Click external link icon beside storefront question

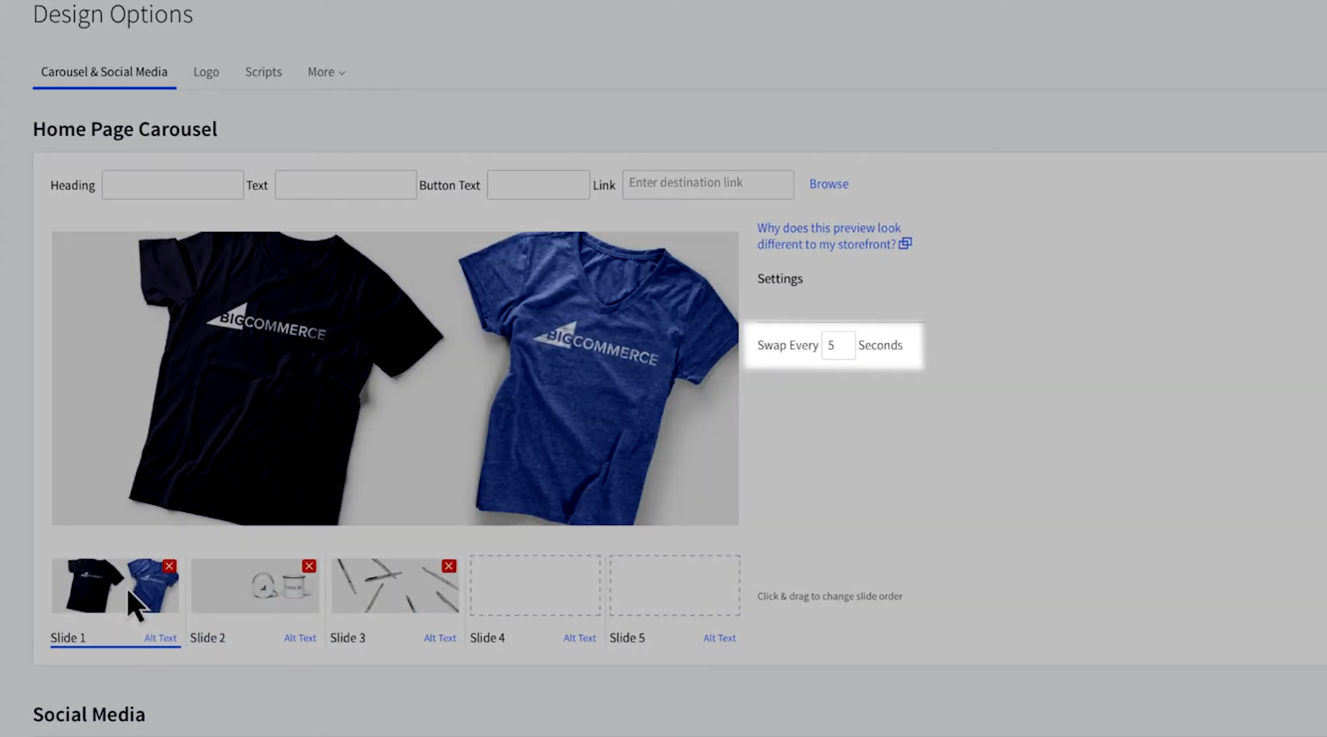(x=905, y=244)
